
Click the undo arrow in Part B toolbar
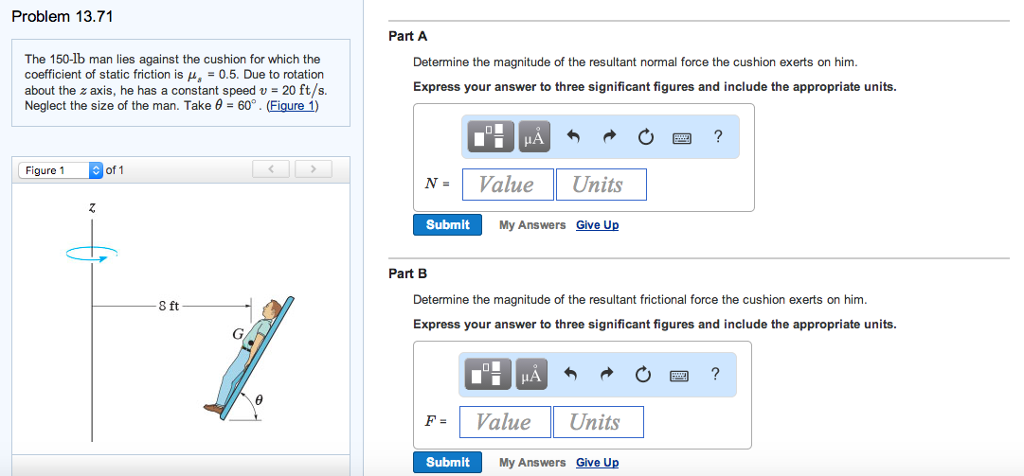pos(570,376)
